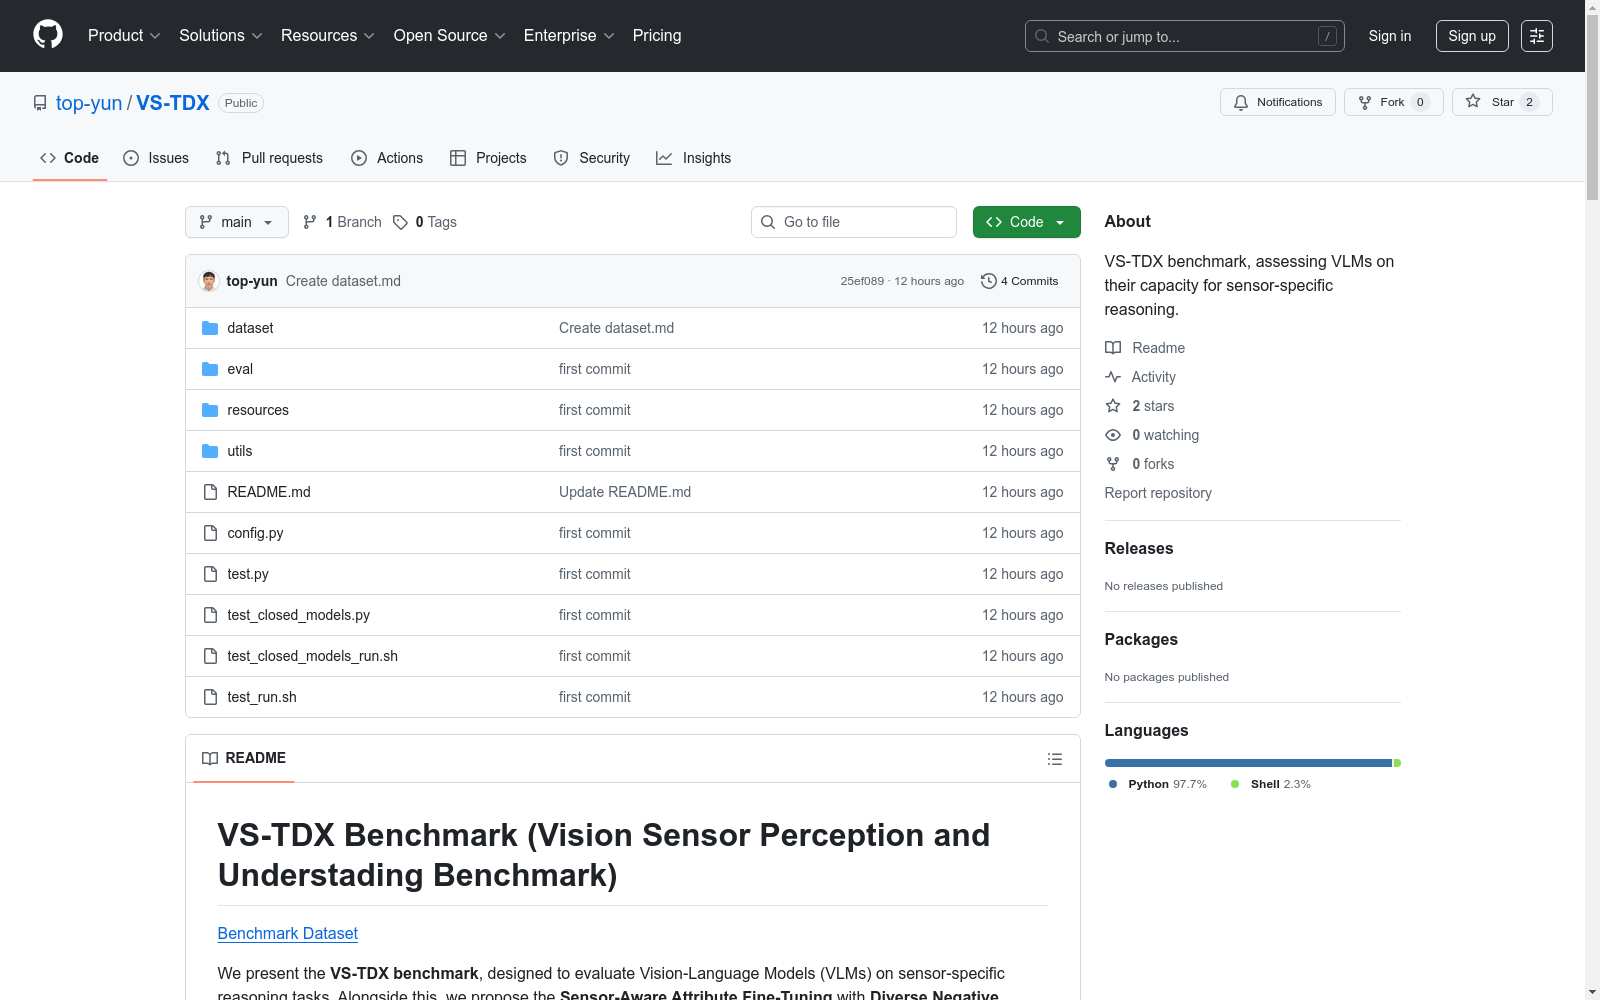Expand the Product menu
This screenshot has width=1600, height=1000.
coord(124,35)
